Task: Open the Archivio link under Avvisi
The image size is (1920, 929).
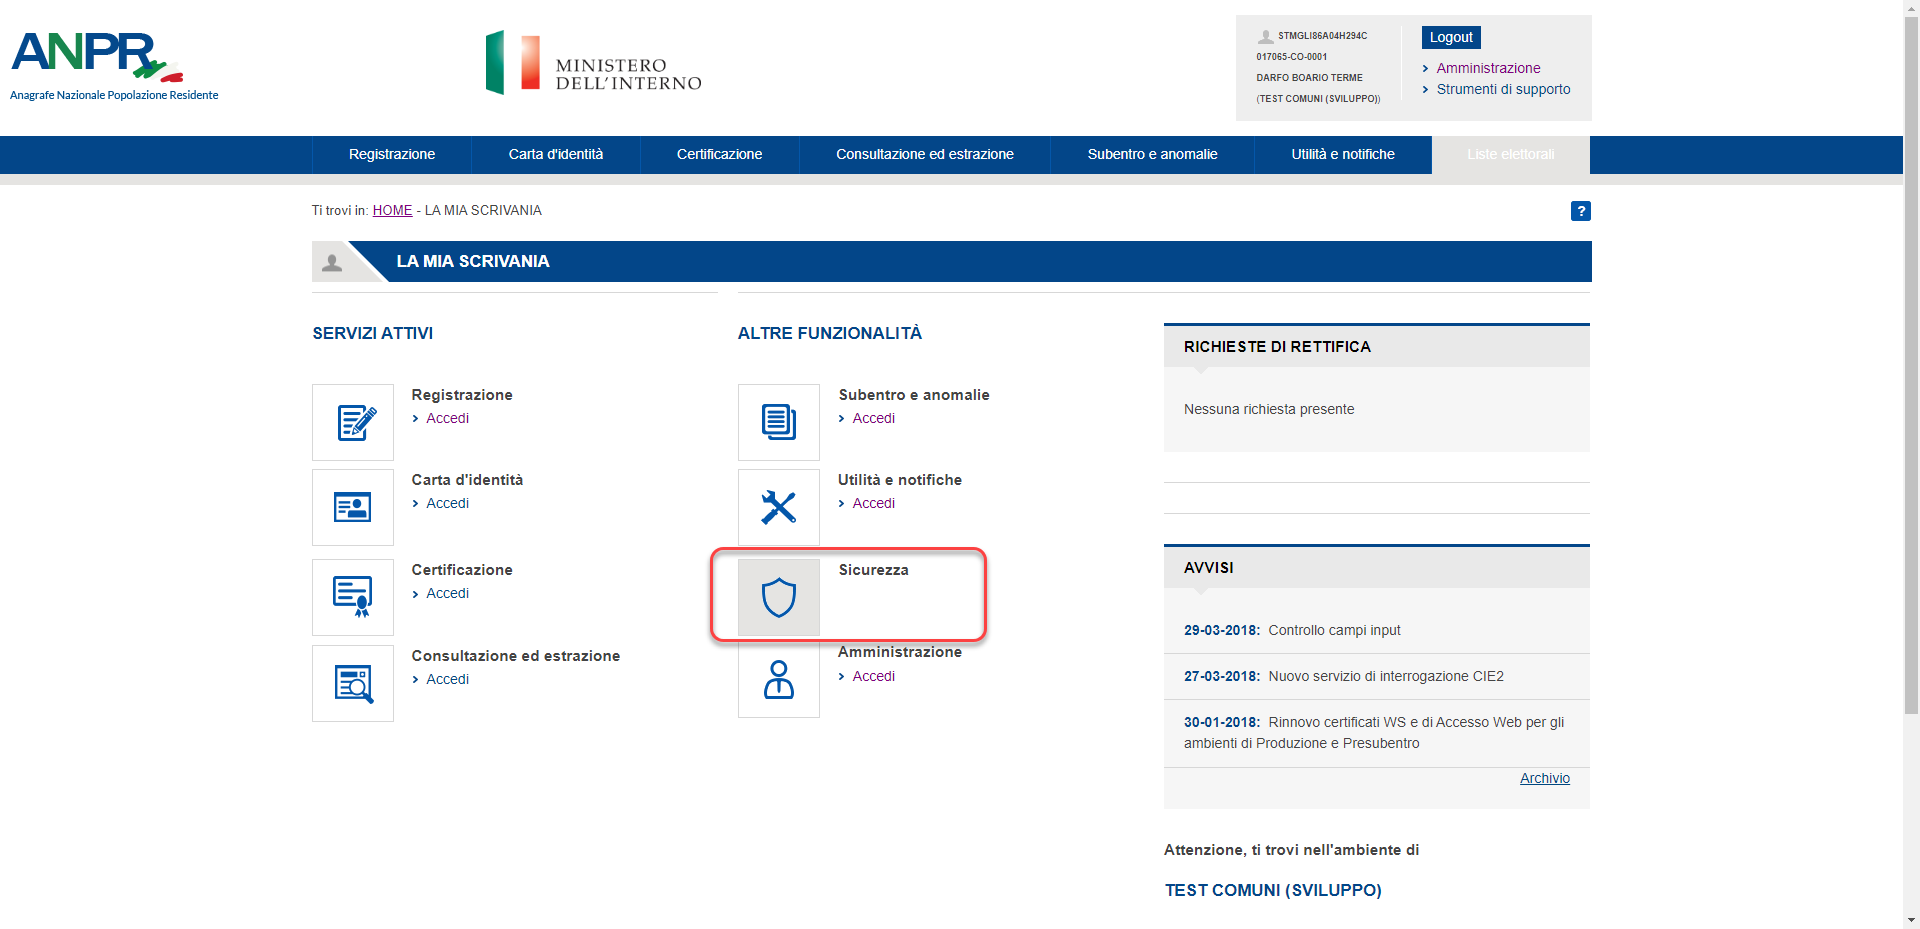Action: click(1544, 778)
